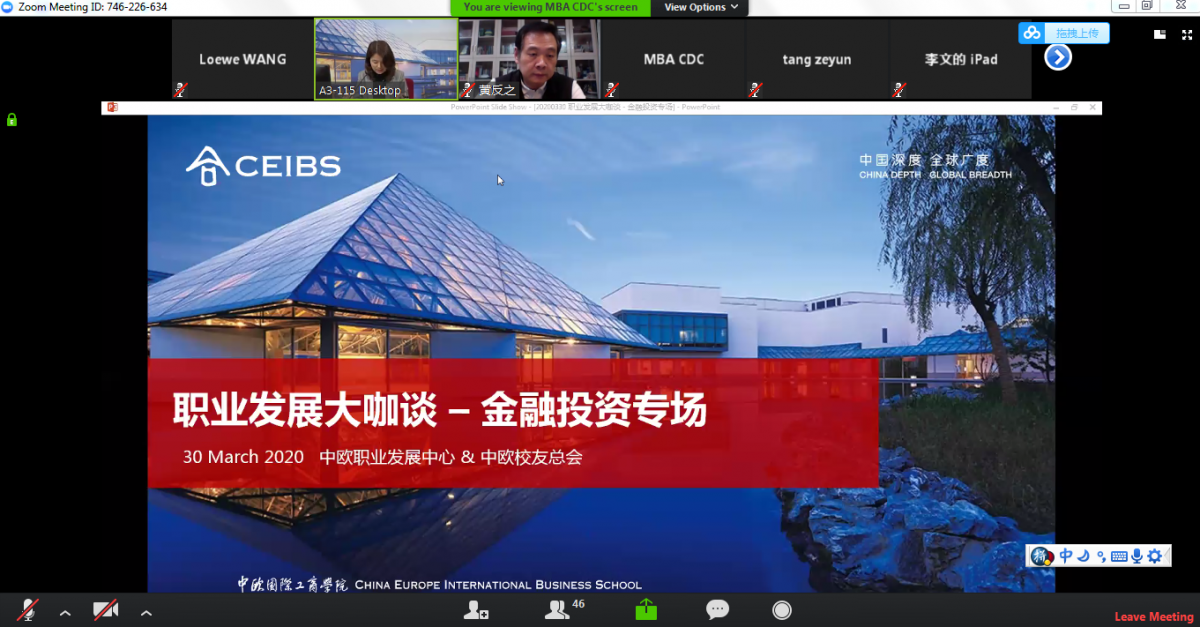This screenshot has width=1200, height=627.
Task: Open the View Options dropdown
Action: [701, 7]
